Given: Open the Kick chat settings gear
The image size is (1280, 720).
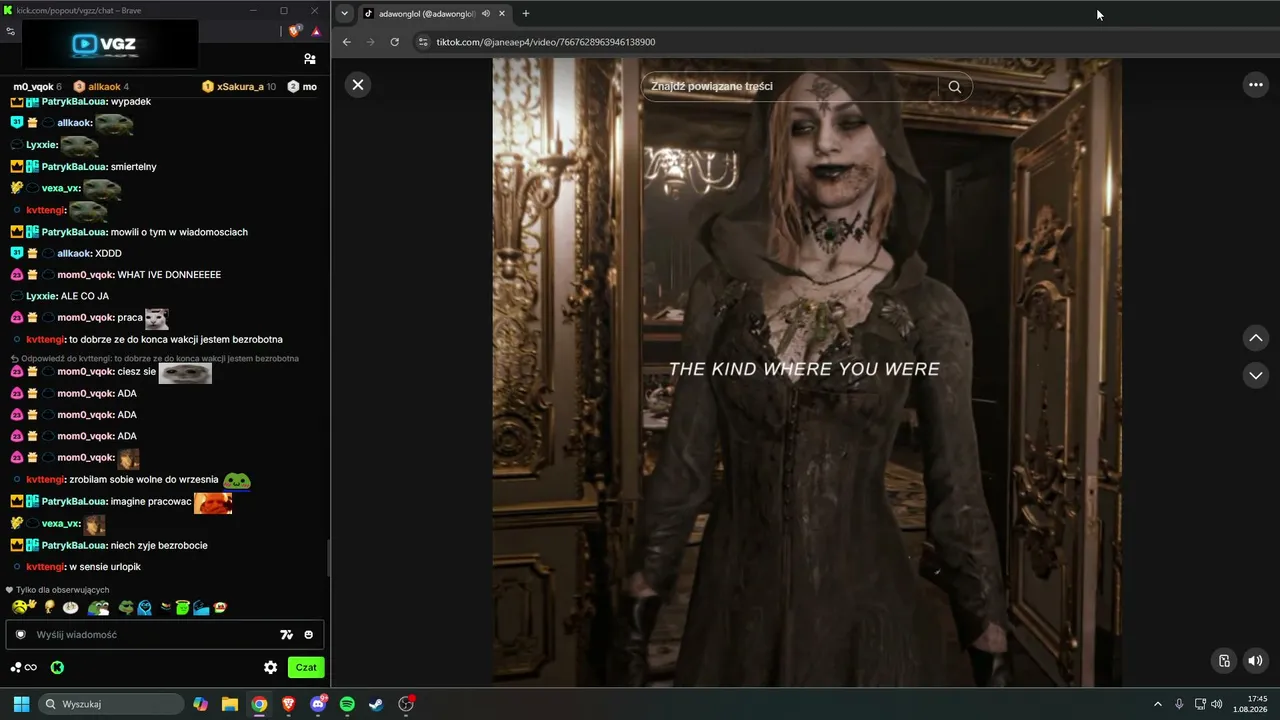Looking at the screenshot, I should point(270,667).
